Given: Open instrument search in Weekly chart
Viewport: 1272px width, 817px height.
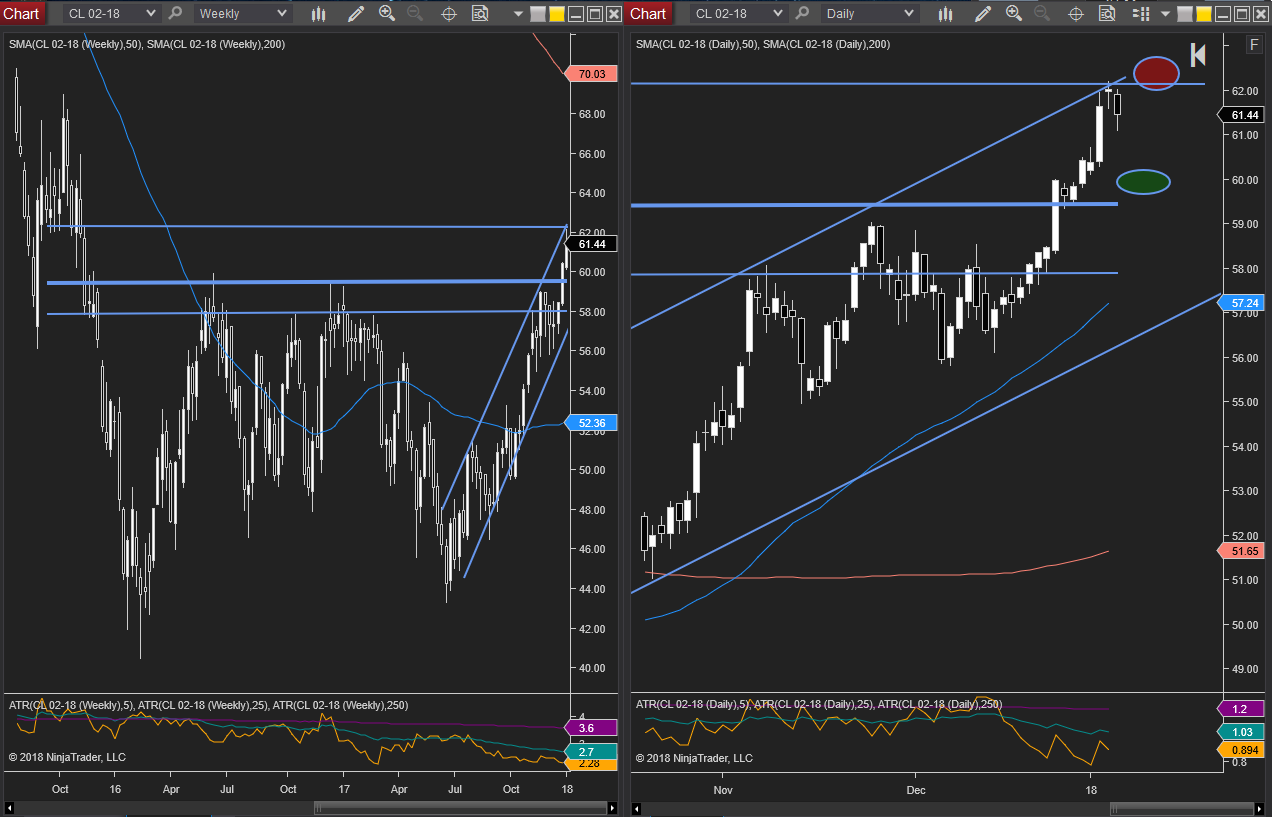Looking at the screenshot, I should point(175,14).
